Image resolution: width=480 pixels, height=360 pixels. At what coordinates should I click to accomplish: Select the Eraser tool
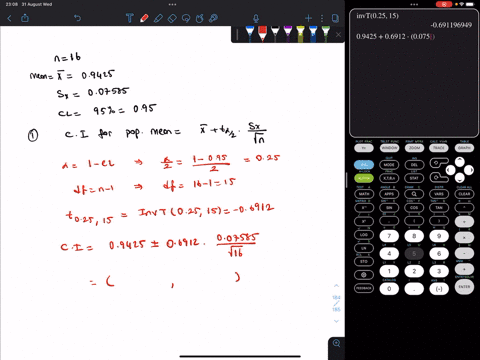point(172,18)
